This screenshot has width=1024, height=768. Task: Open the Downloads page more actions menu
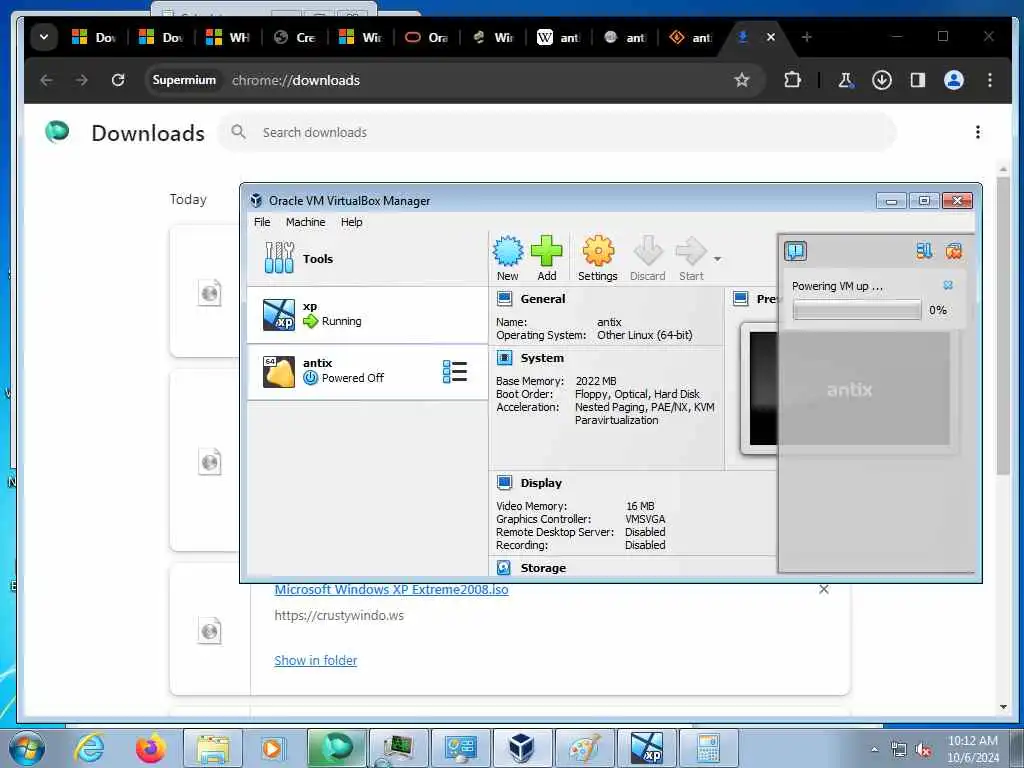coord(978,133)
